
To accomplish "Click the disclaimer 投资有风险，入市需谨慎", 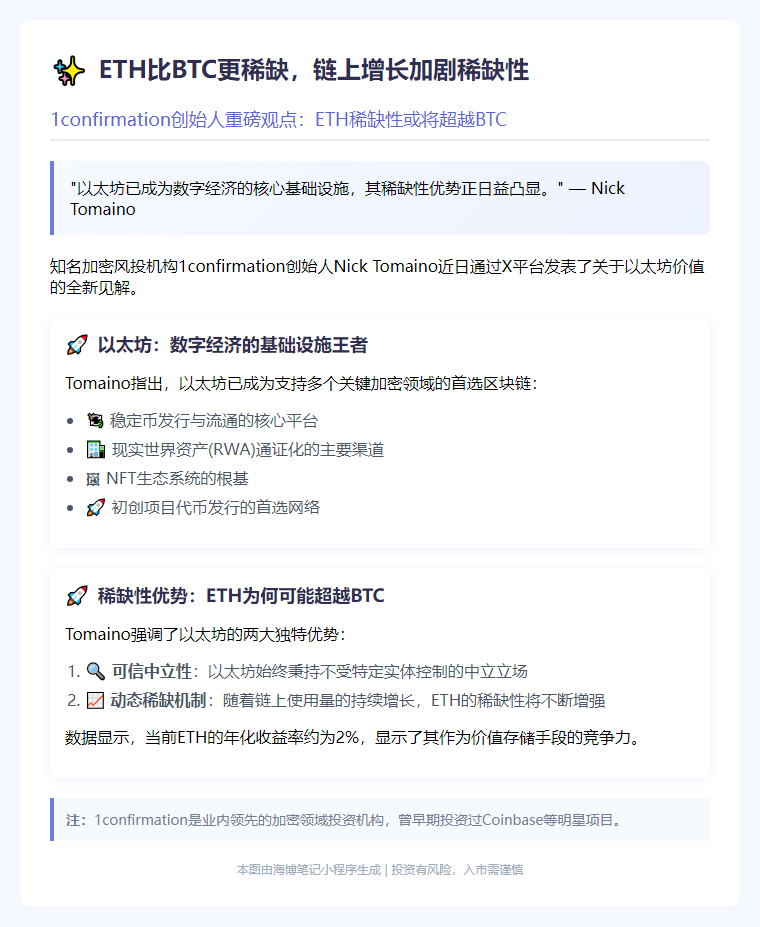I will point(457,870).
